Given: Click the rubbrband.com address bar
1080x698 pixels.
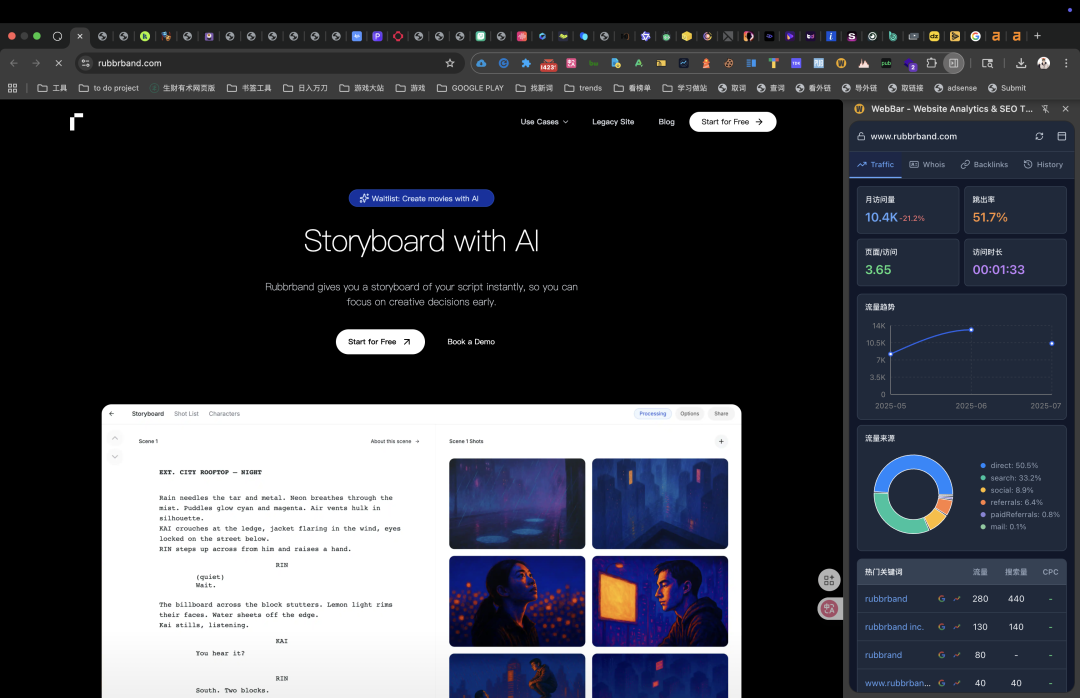Looking at the screenshot, I should pyautogui.click(x=269, y=63).
